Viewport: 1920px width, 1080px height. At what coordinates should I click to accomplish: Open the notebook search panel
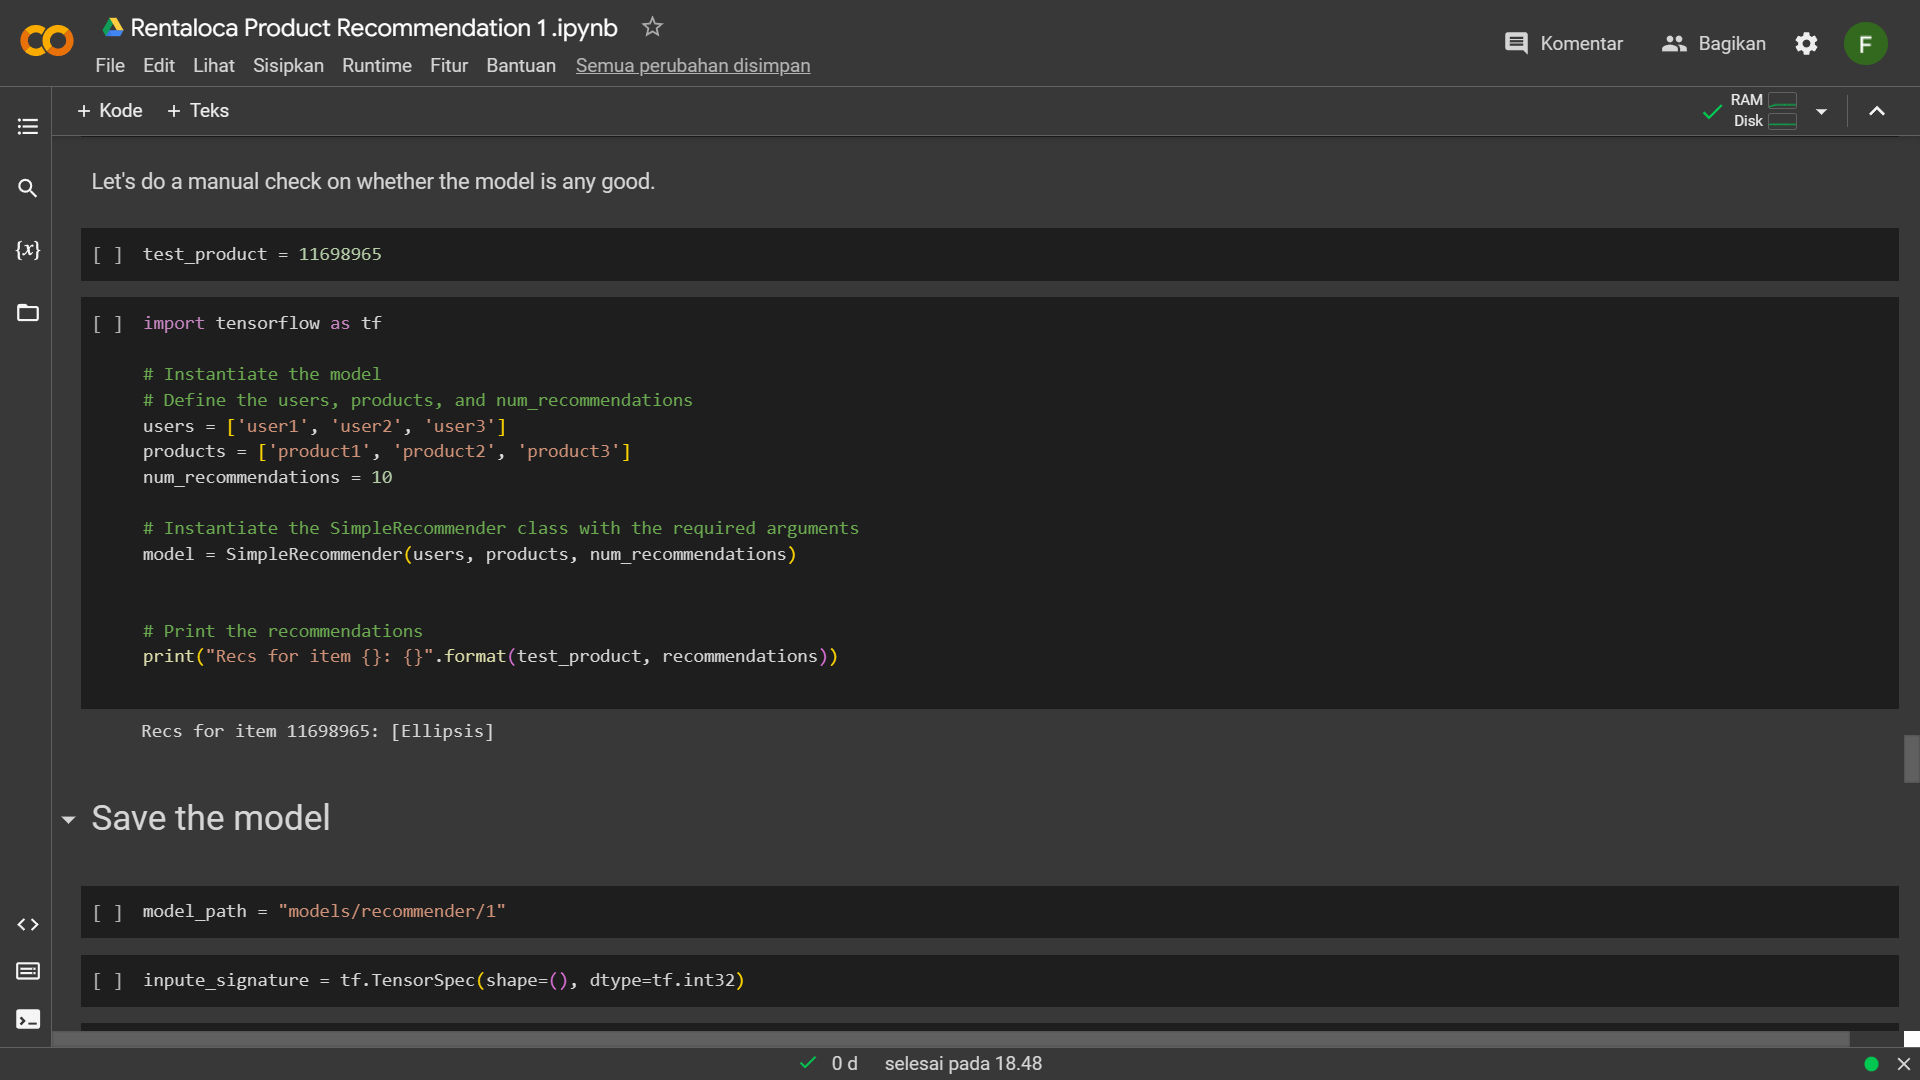click(x=27, y=188)
